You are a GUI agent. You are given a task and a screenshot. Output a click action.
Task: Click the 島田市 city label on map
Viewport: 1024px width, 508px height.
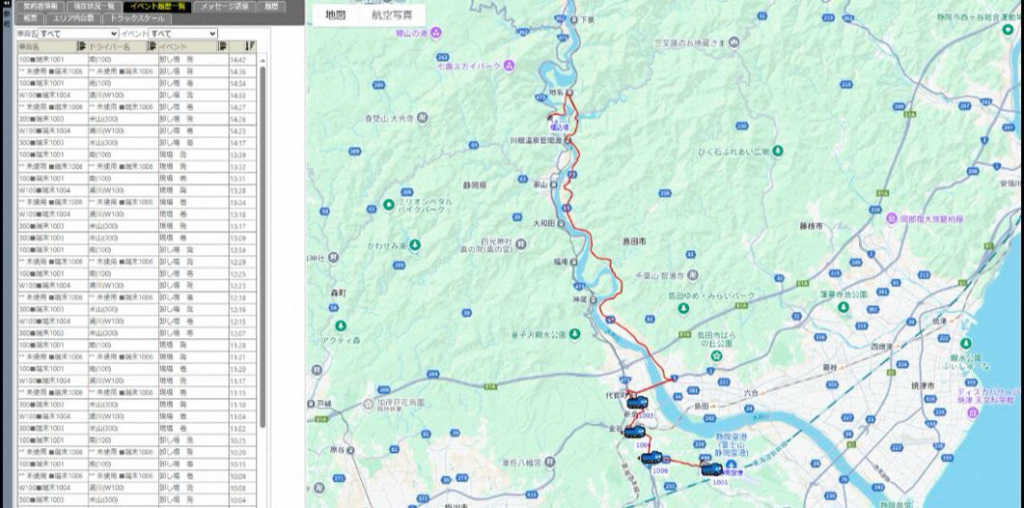coord(634,241)
